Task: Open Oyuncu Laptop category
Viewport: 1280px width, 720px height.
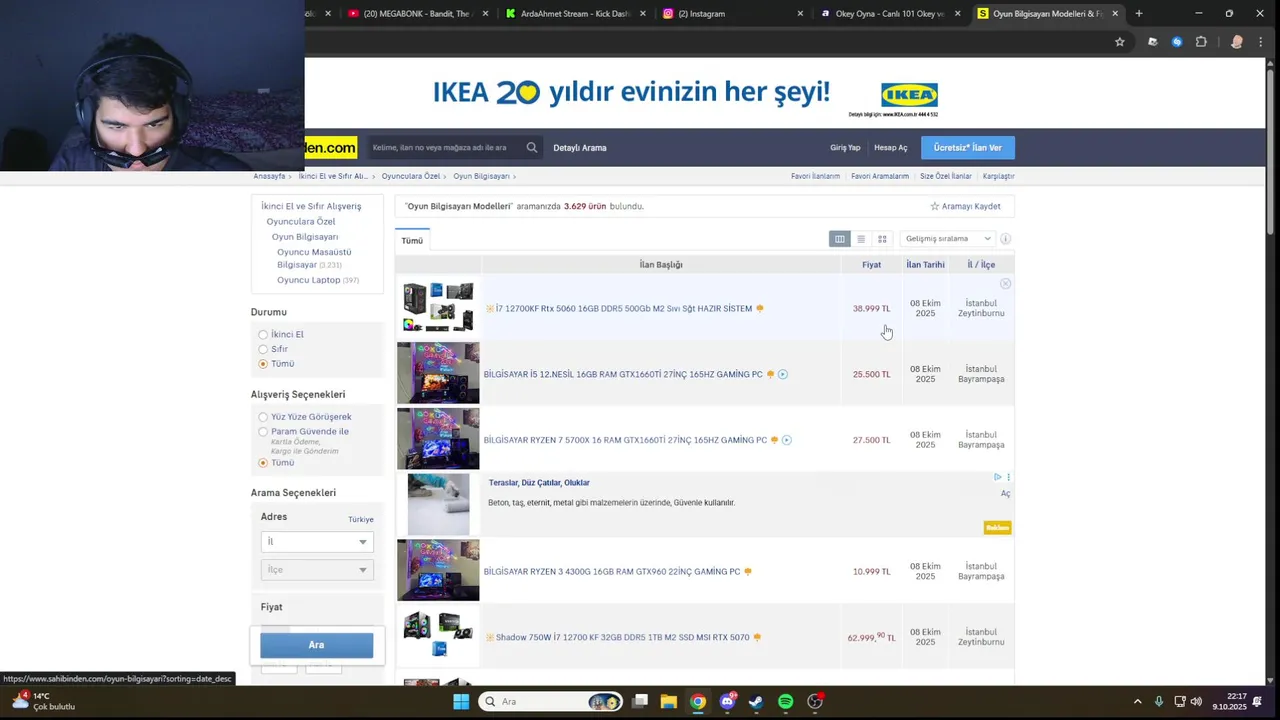Action: pyautogui.click(x=309, y=280)
